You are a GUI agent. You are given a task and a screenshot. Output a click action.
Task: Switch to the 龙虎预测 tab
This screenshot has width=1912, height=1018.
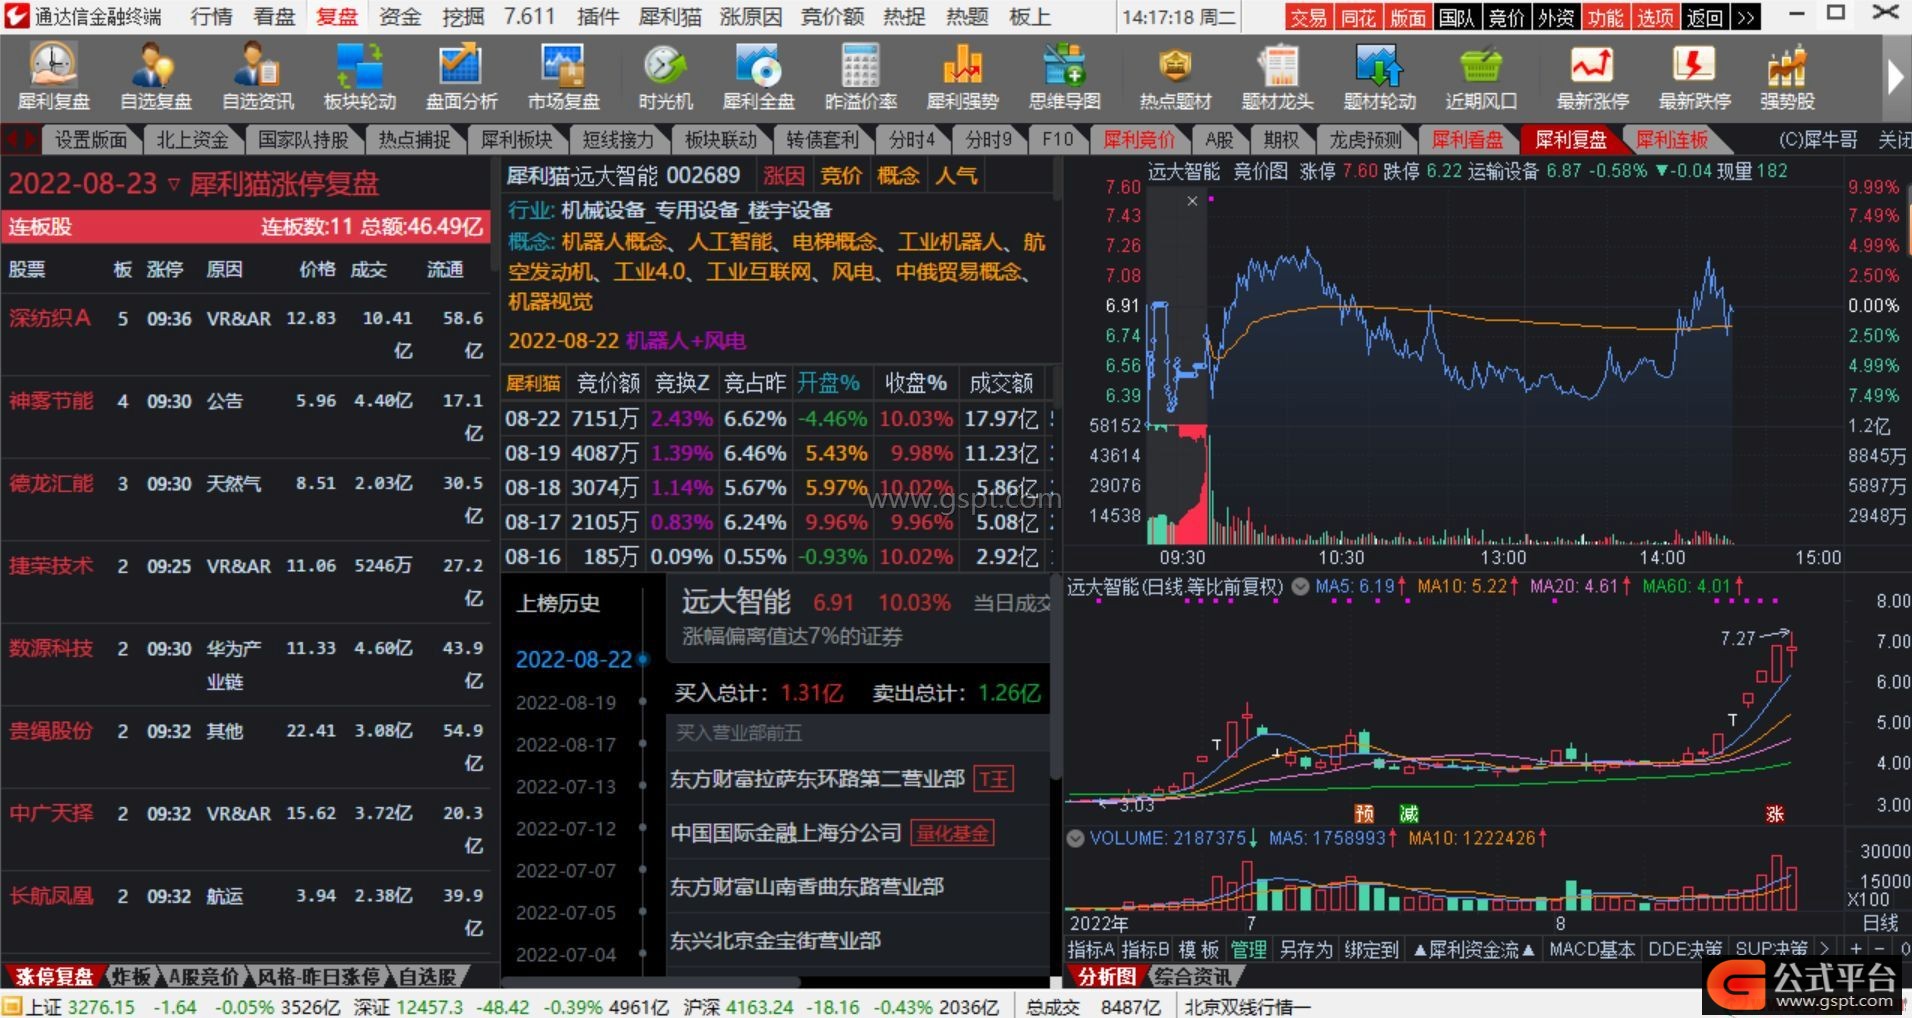pos(1365,140)
